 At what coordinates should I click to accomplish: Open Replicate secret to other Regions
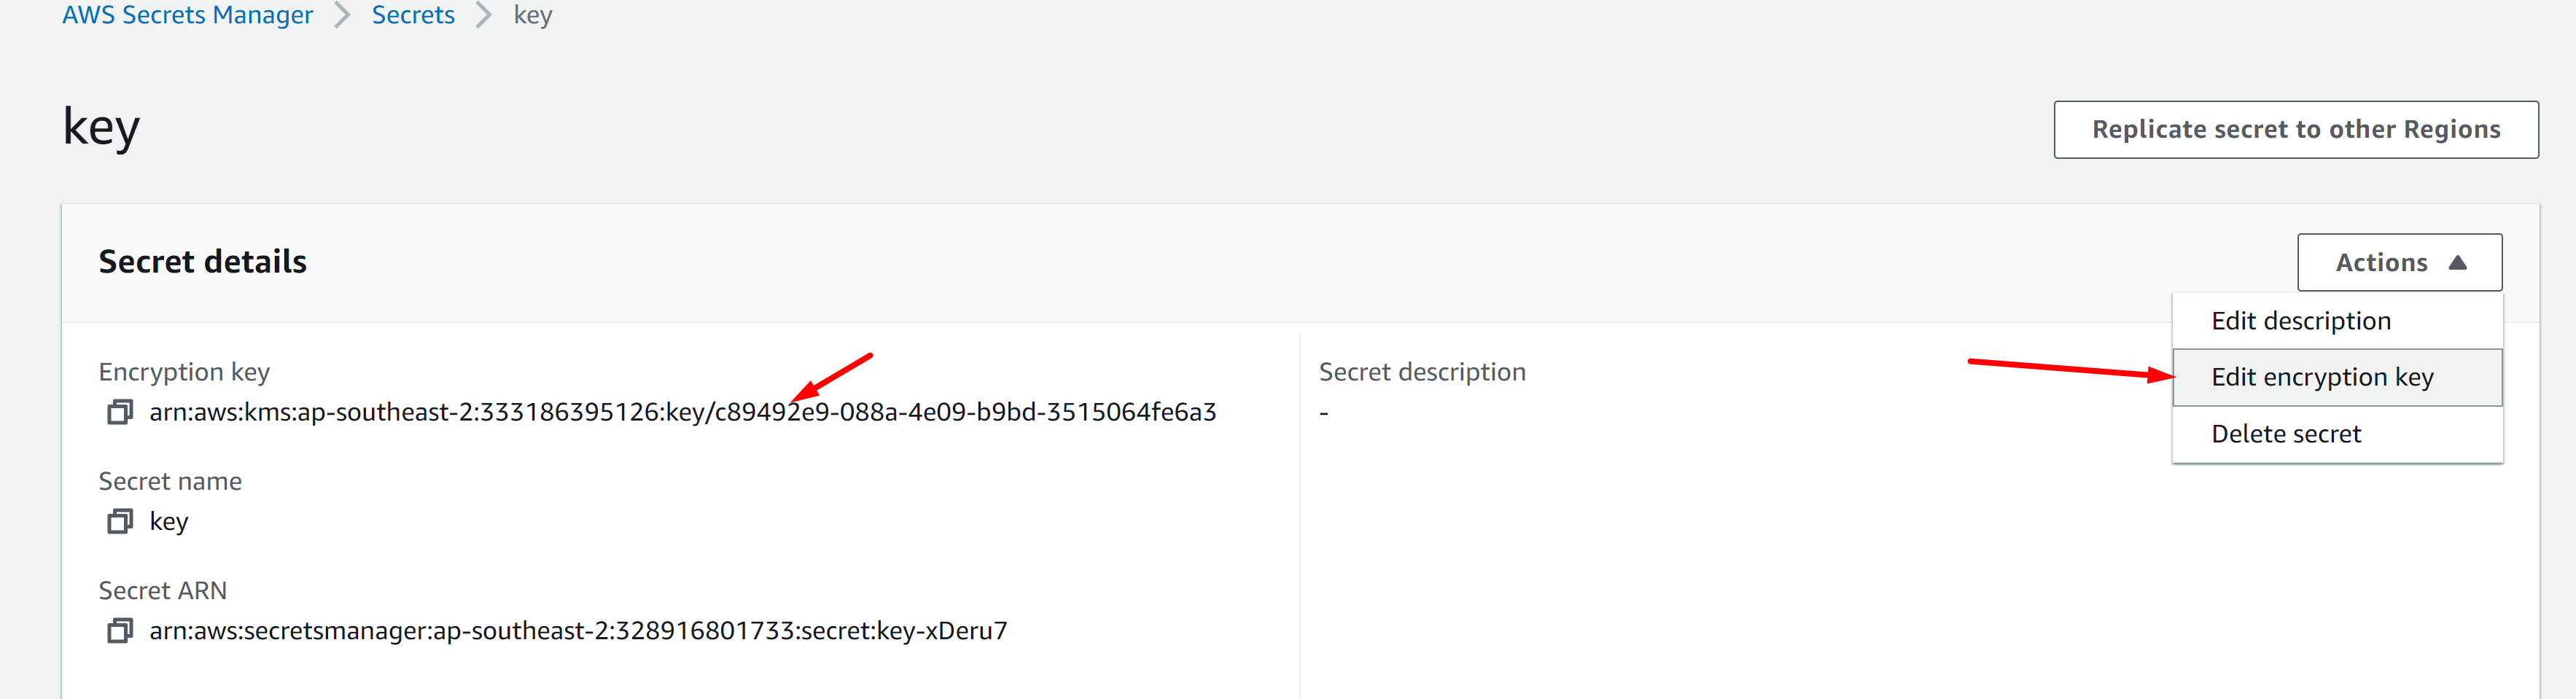pyautogui.click(x=2295, y=129)
